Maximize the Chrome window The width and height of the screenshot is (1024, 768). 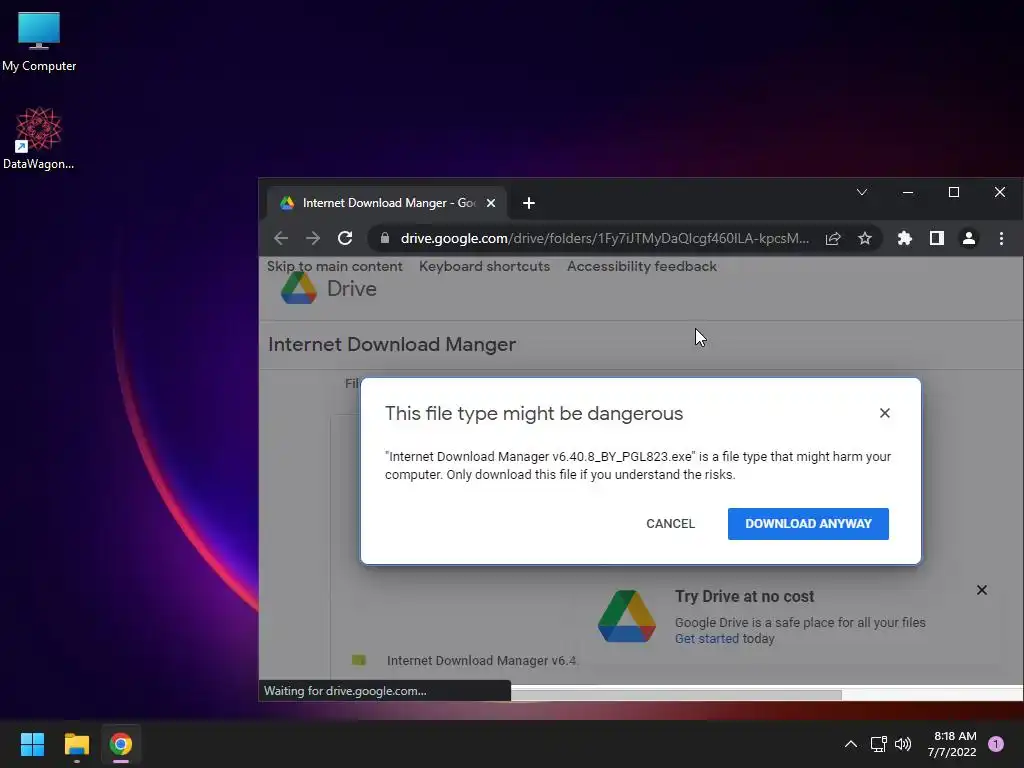coord(953,192)
